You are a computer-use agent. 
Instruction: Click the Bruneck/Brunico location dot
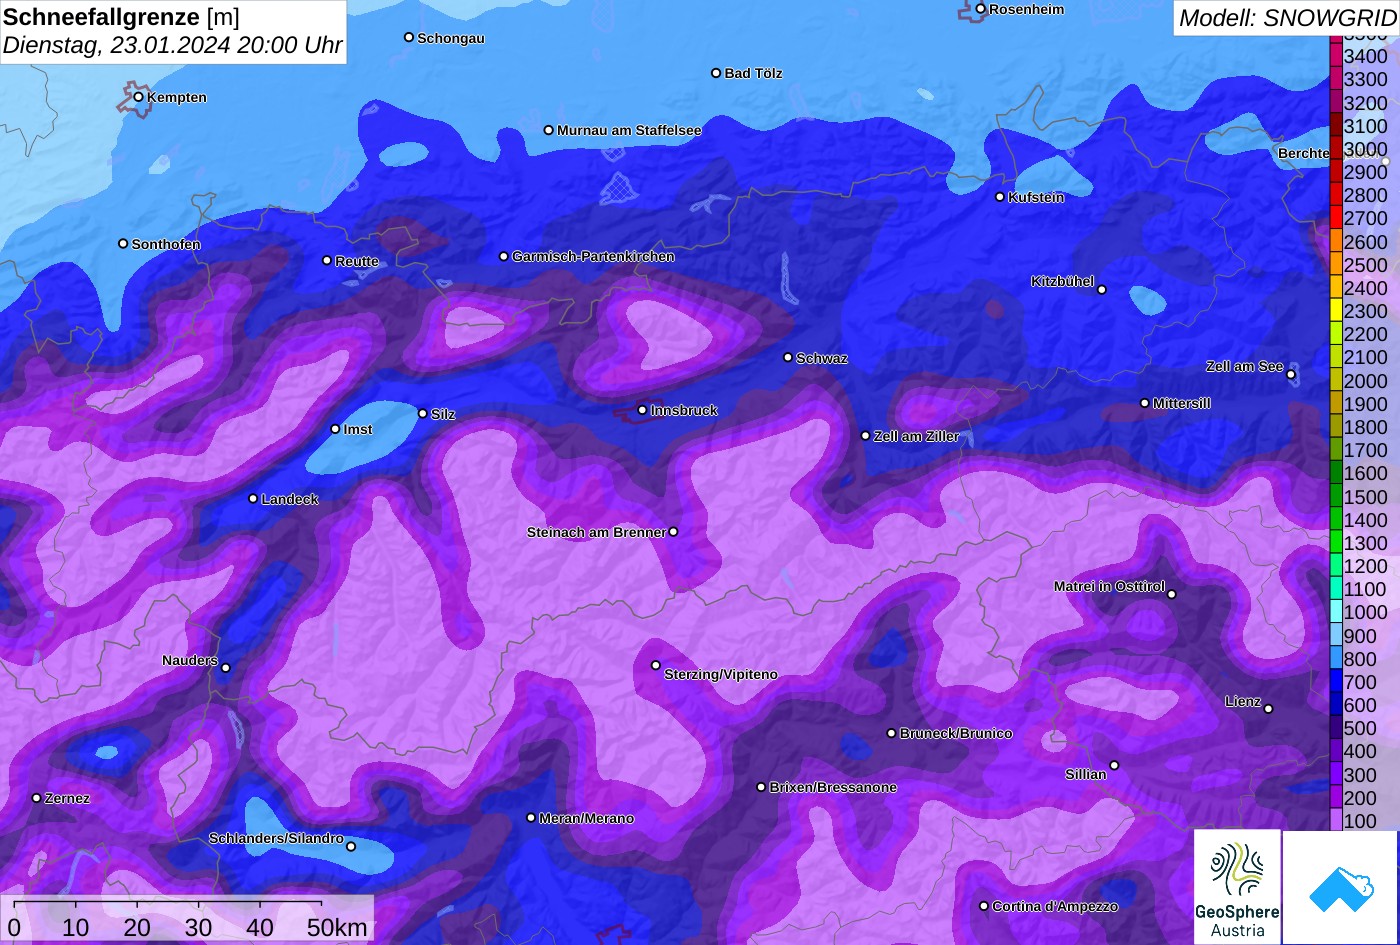tap(891, 733)
